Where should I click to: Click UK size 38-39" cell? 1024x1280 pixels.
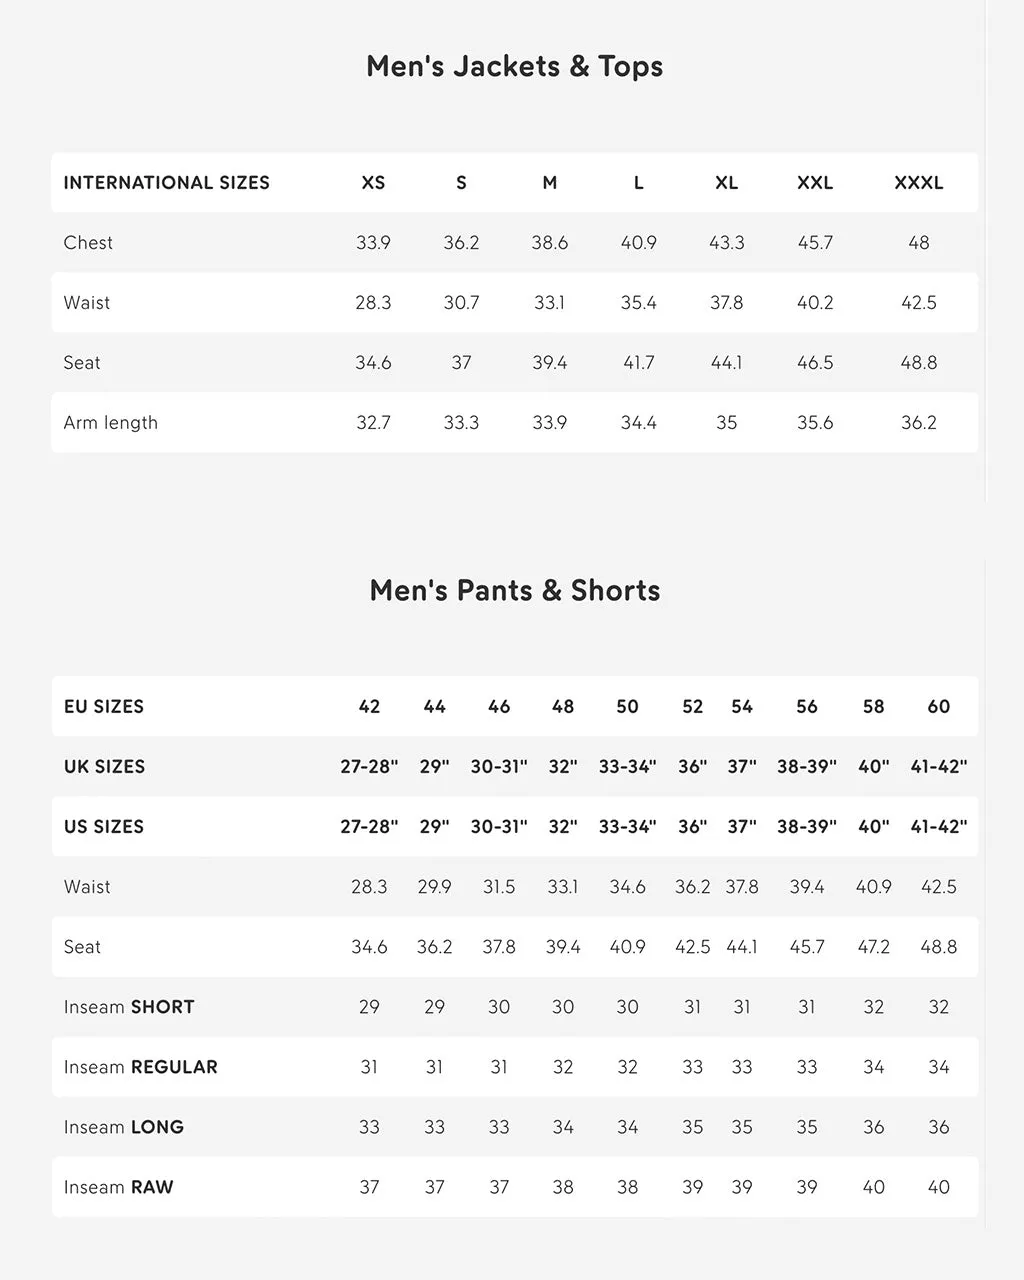click(806, 767)
